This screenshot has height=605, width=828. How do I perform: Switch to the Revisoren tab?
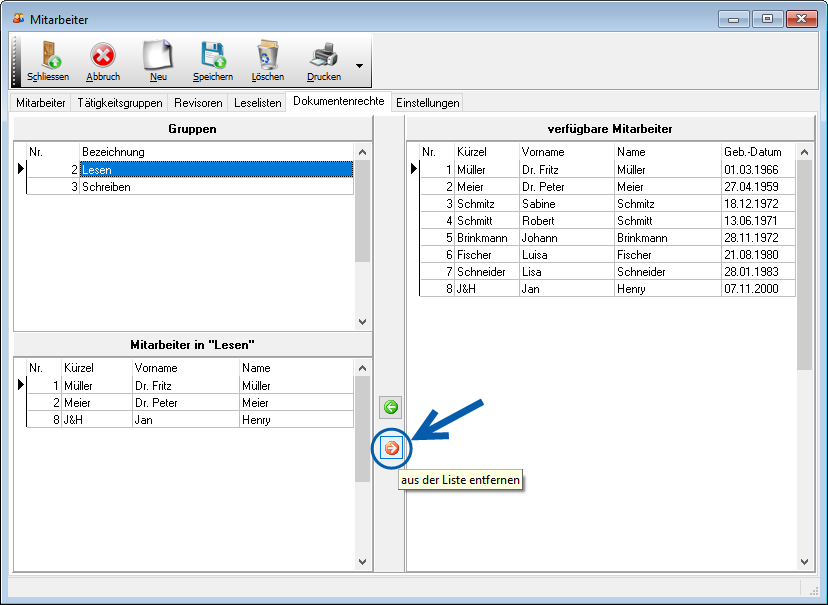(x=198, y=103)
